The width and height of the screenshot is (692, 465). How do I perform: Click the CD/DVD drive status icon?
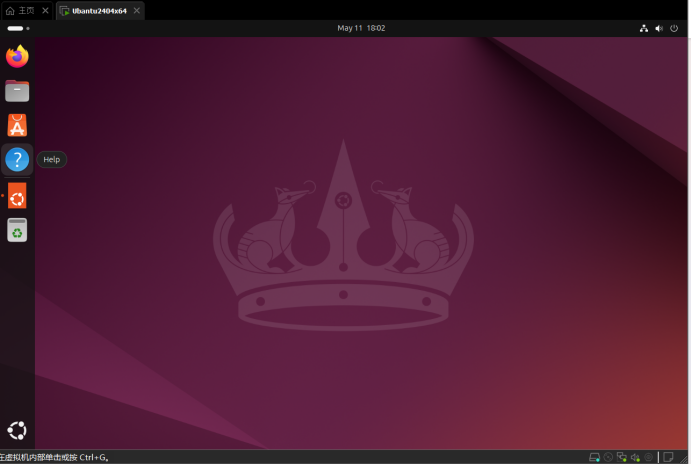[x=608, y=458]
